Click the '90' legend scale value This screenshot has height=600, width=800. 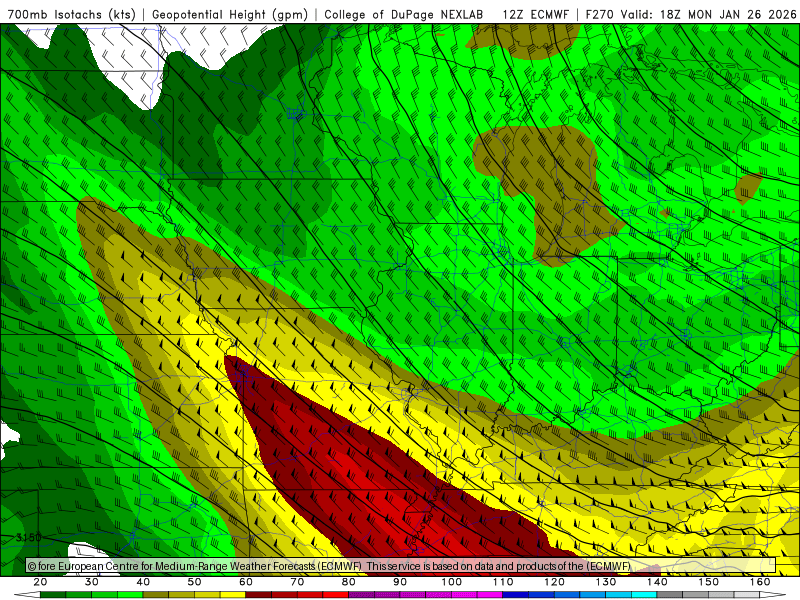point(401,582)
